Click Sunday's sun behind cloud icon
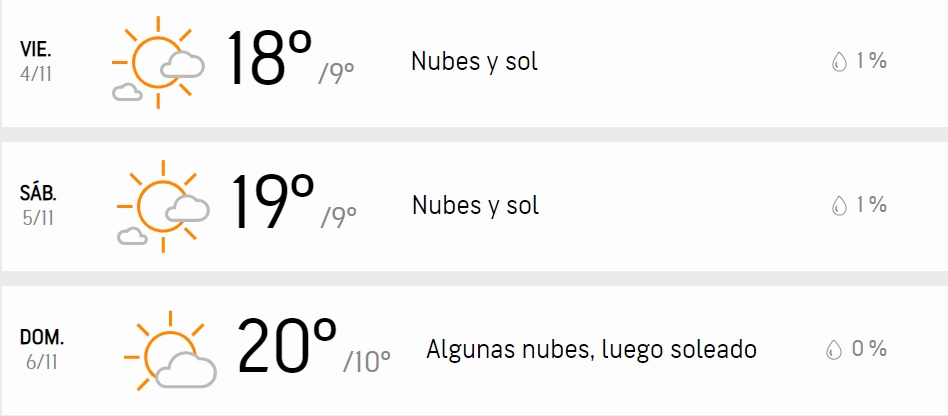 [168, 352]
